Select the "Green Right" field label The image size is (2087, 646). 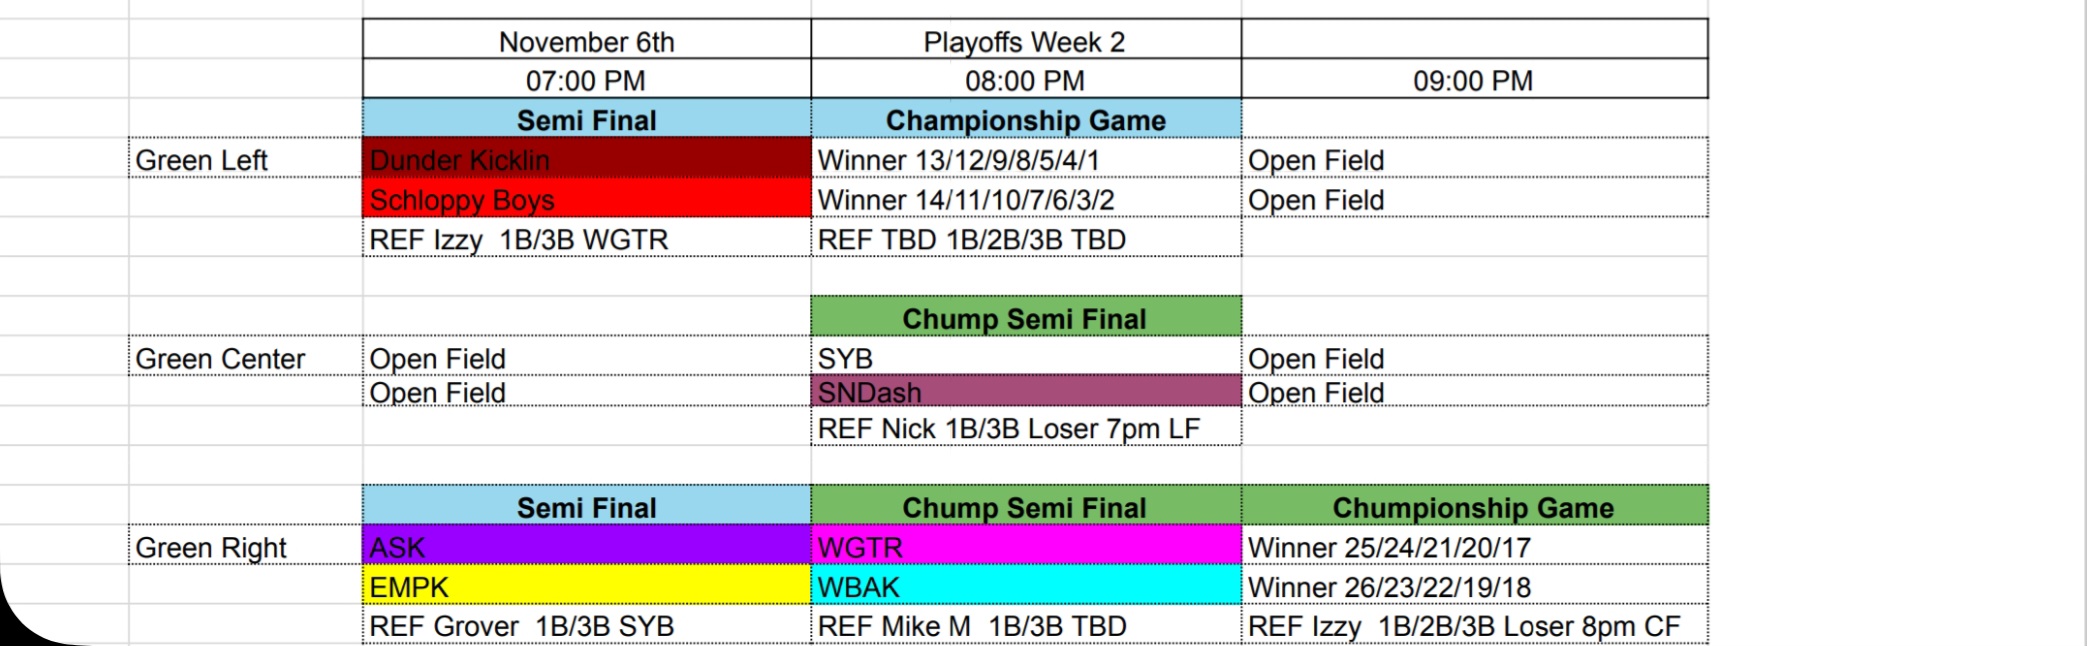245,547
